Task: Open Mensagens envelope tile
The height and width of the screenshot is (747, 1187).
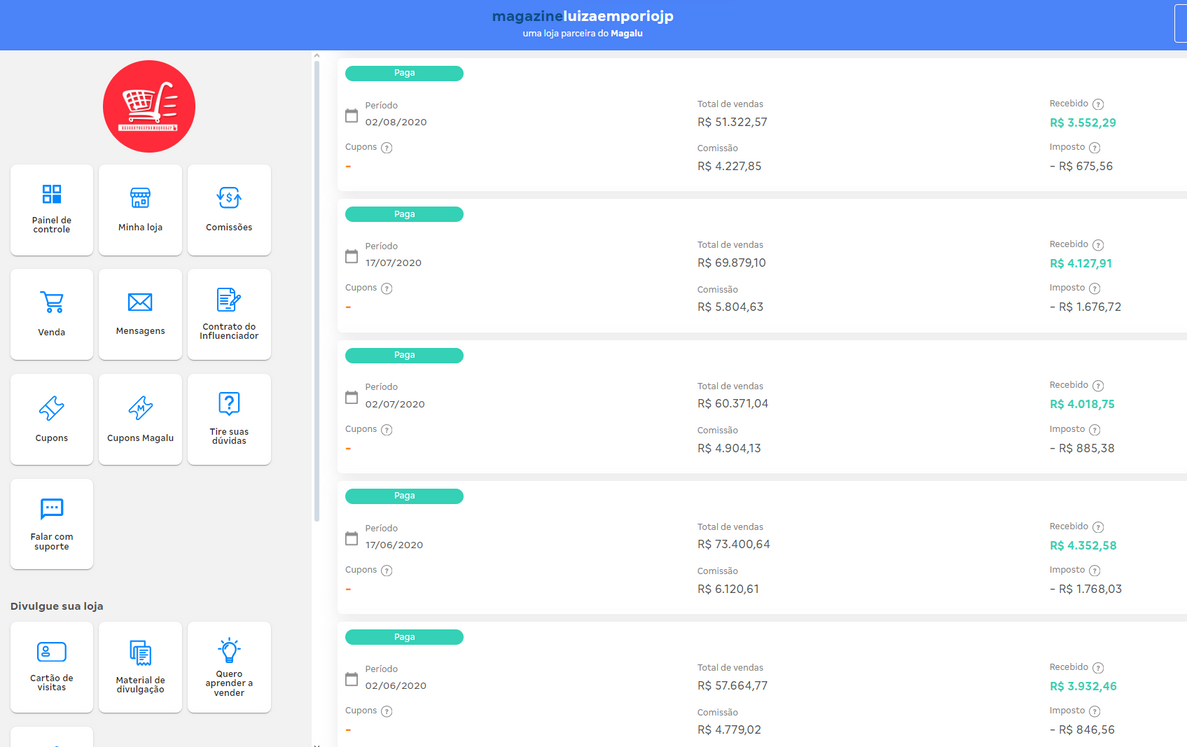Action: (x=140, y=314)
